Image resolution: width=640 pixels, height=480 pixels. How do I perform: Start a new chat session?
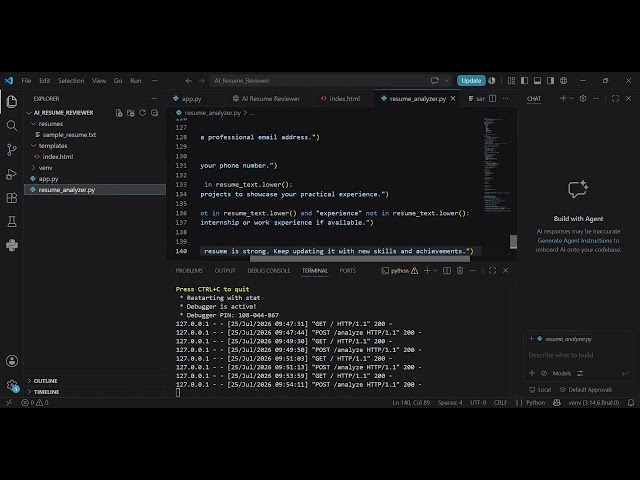click(x=563, y=98)
